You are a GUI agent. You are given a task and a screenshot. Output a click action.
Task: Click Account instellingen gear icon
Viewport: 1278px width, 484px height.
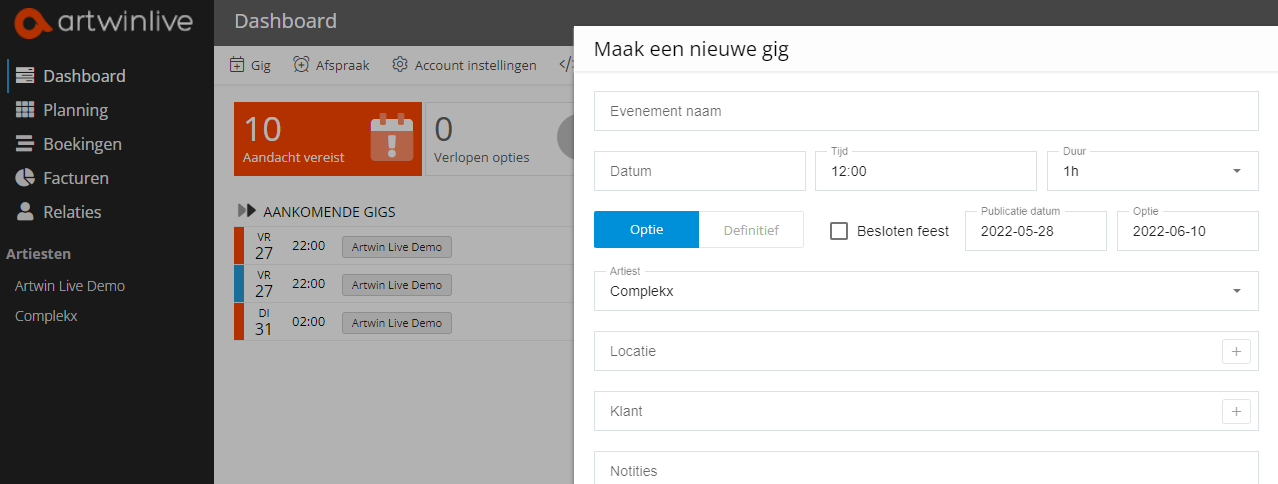coord(400,65)
